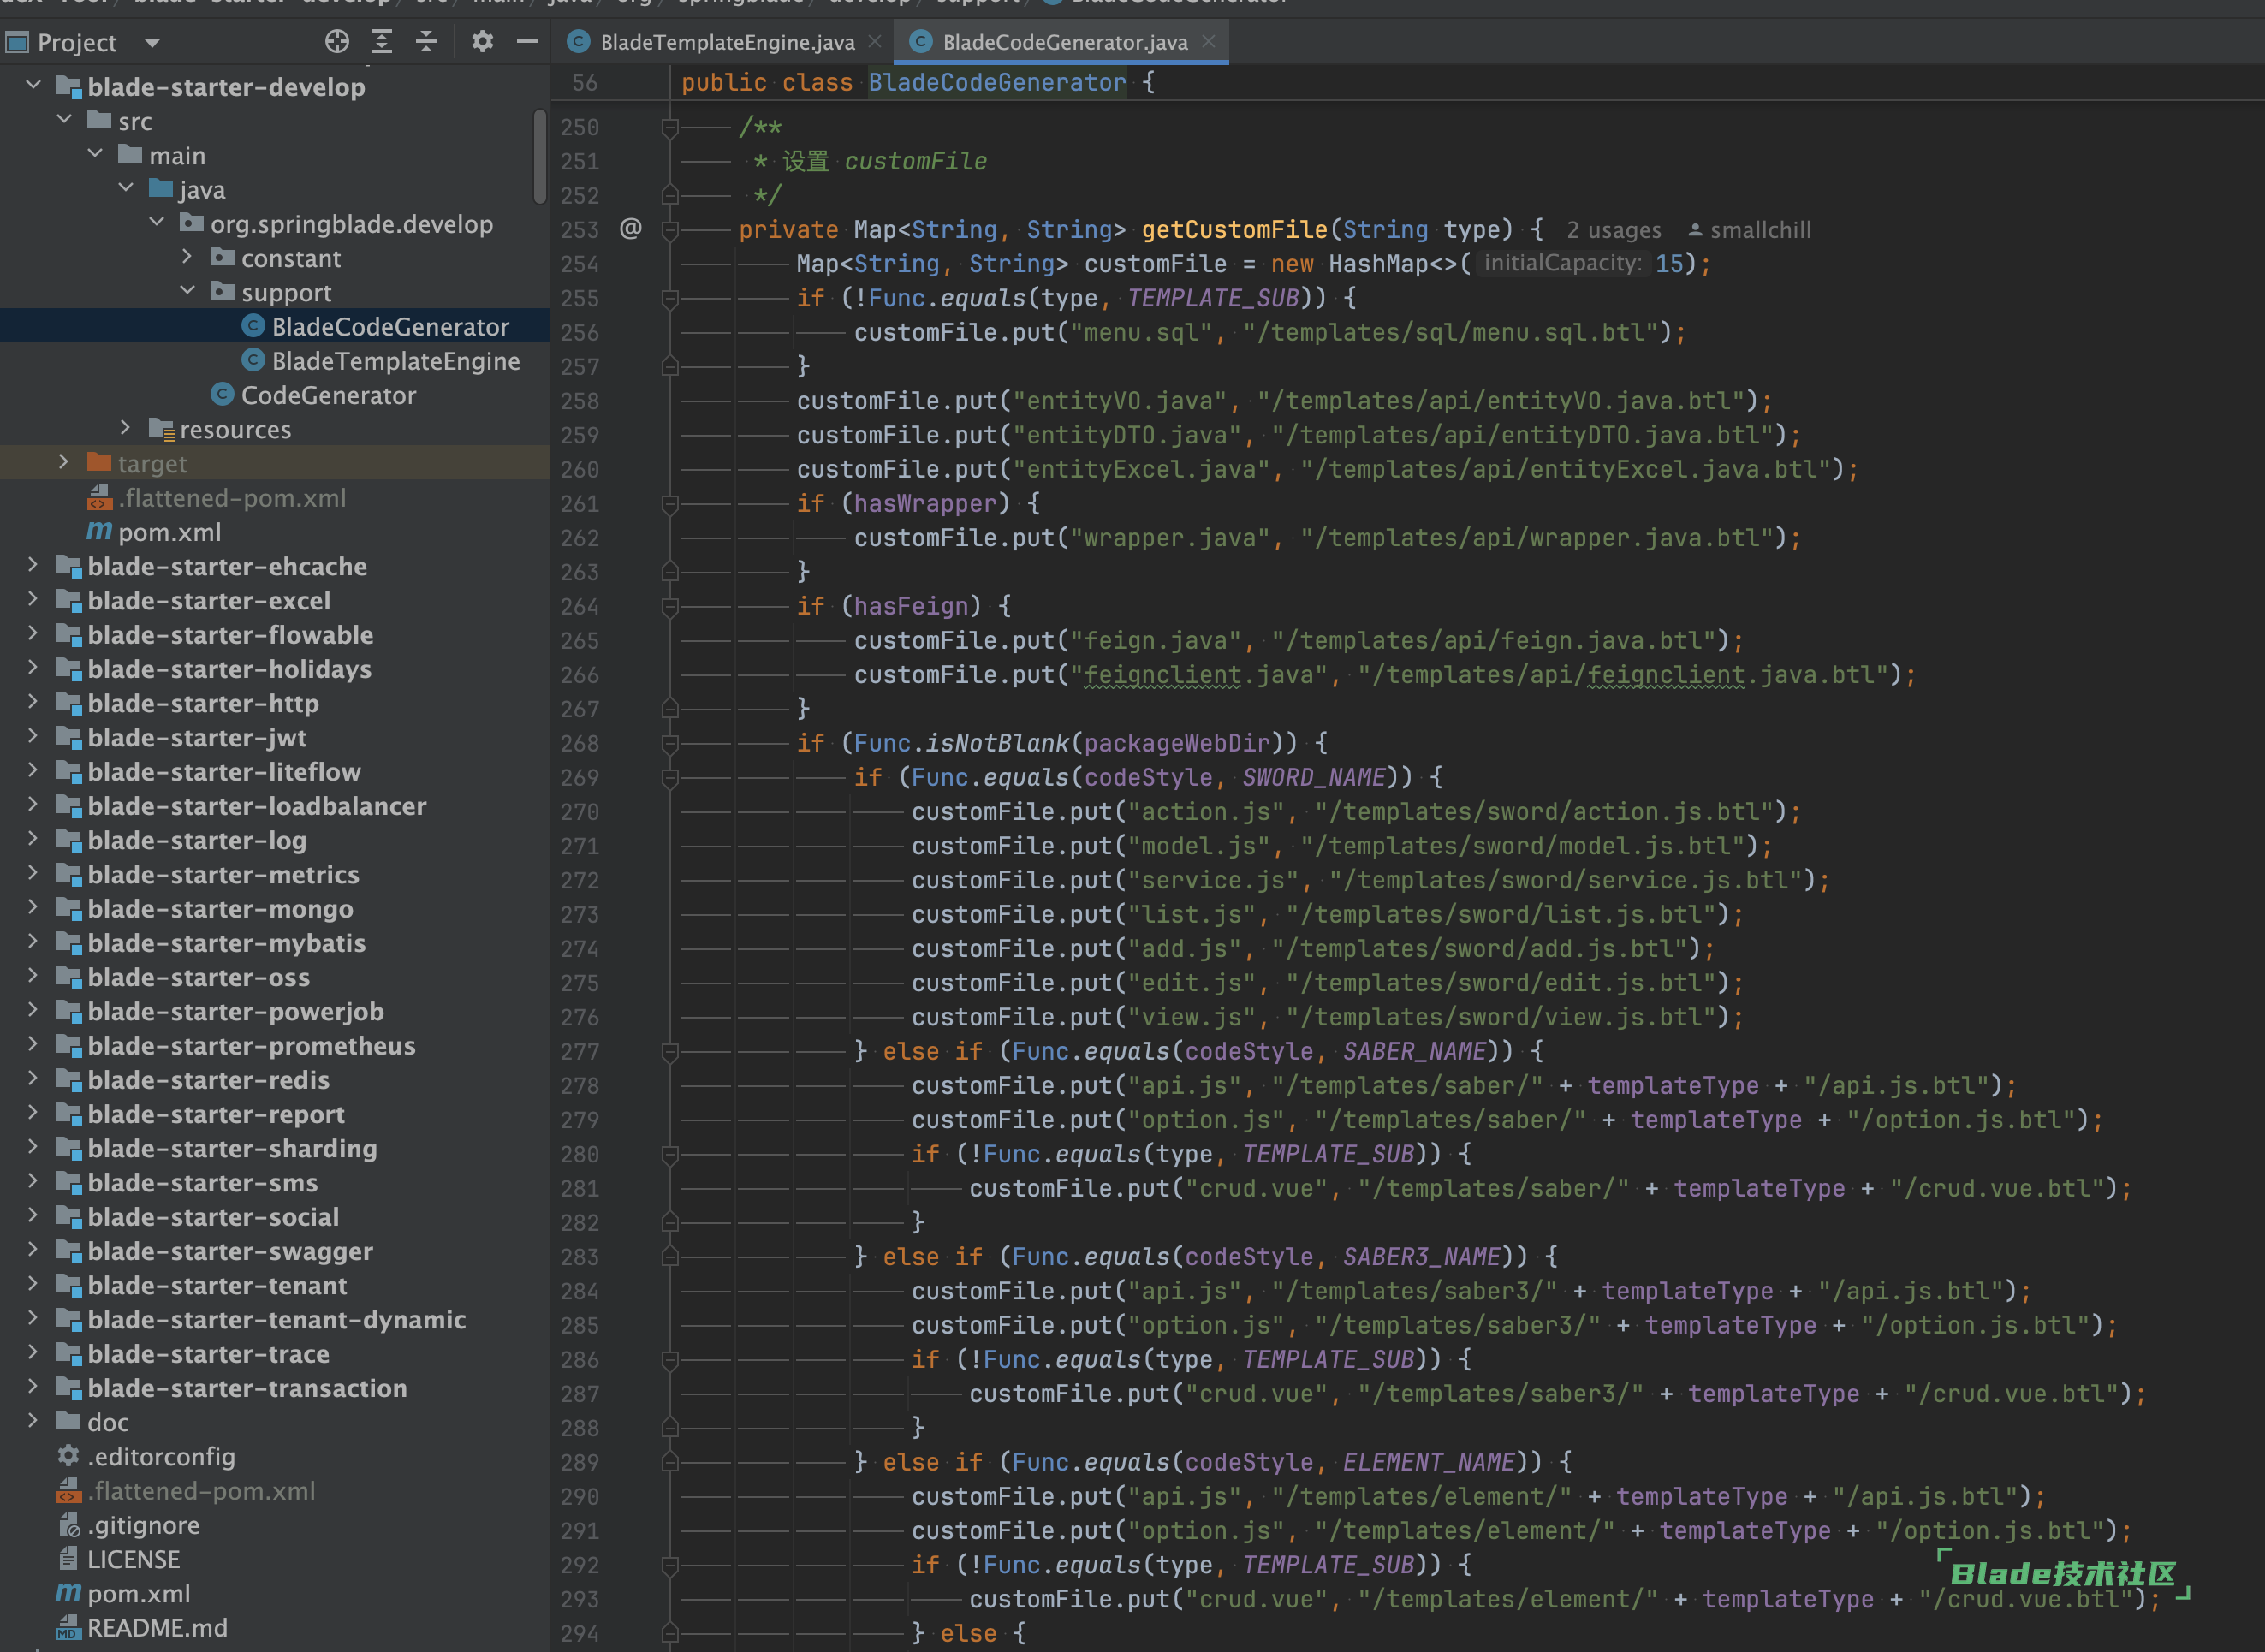The width and height of the screenshot is (2265, 1652).
Task: Open the Project view dropdown arrow
Action: click(x=152, y=43)
